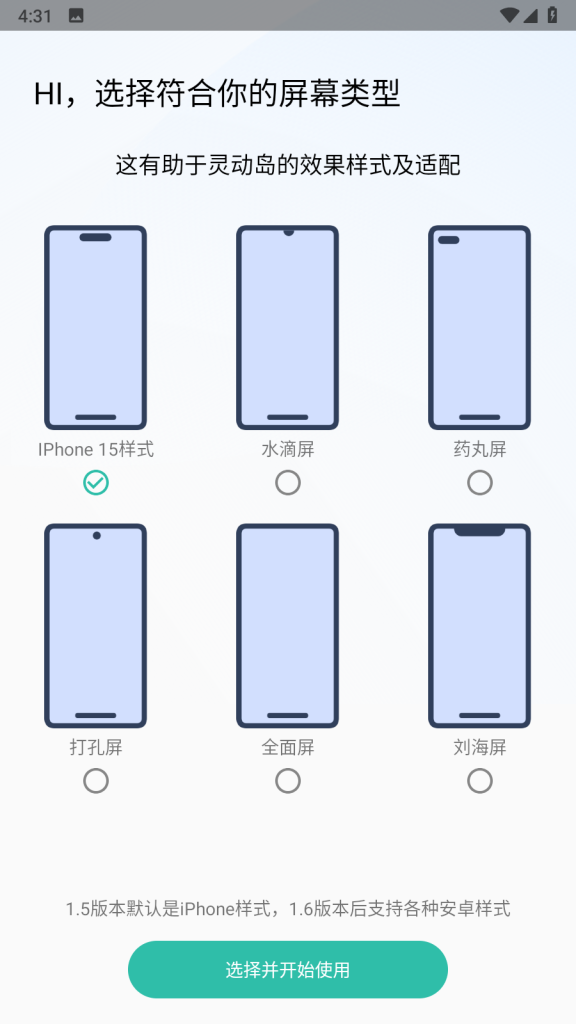Tap the 全面屏 full-screen phone illustration
Image resolution: width=576 pixels, height=1024 pixels.
click(x=287, y=626)
